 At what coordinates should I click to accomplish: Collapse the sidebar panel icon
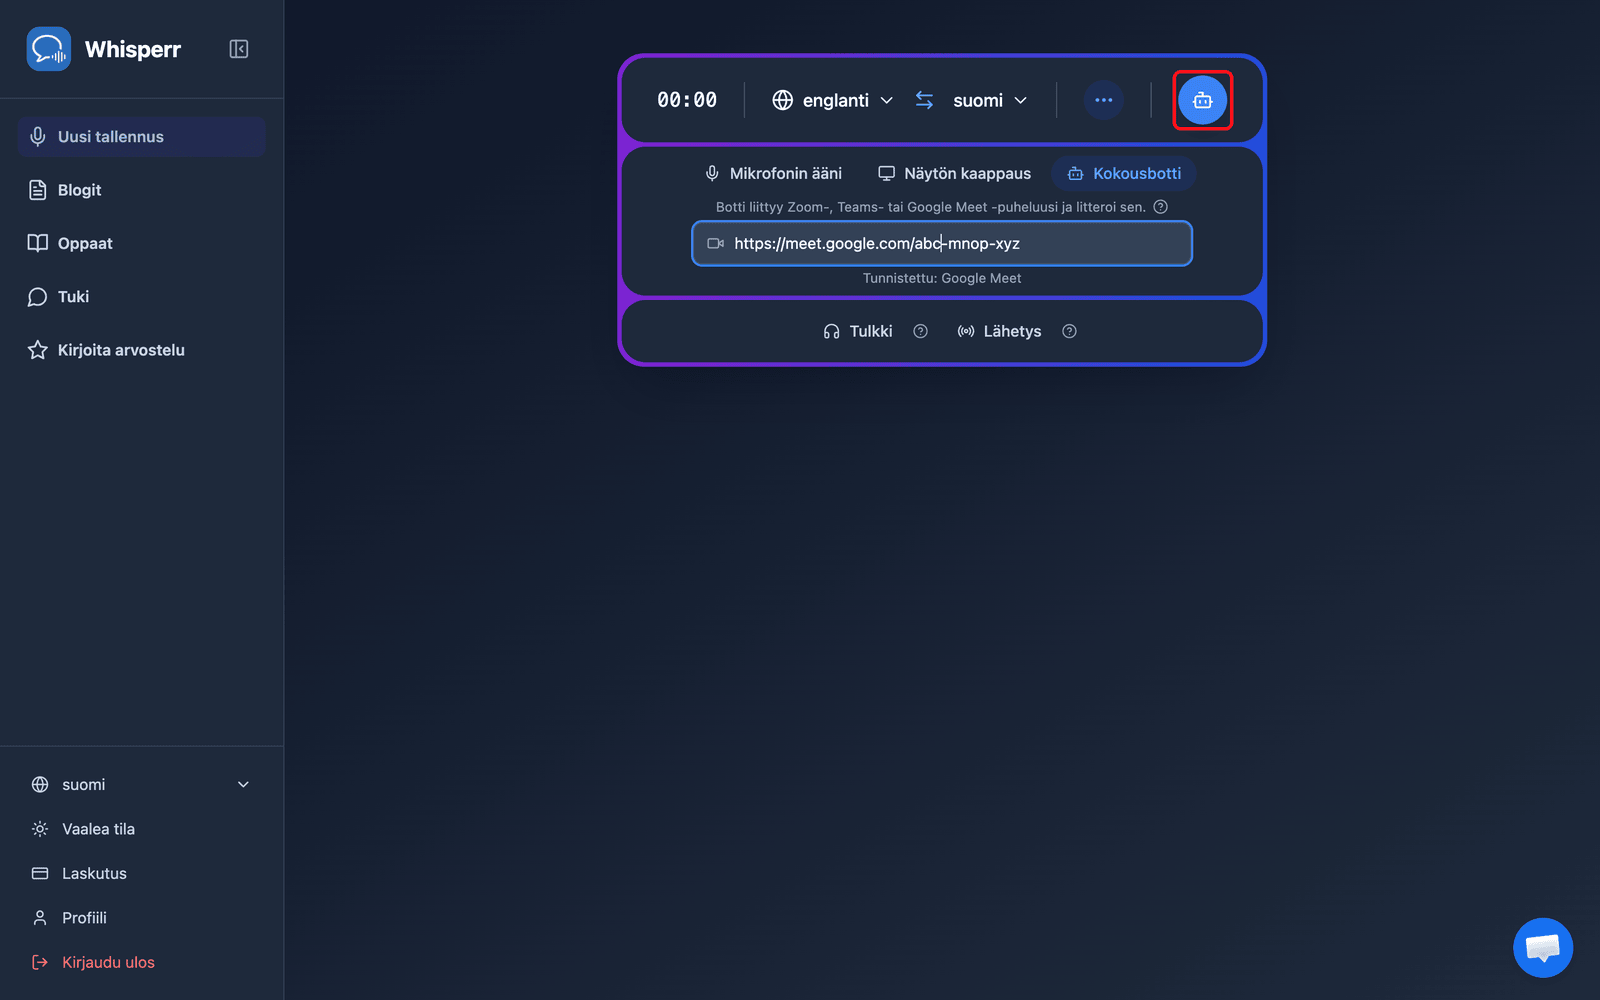(x=239, y=49)
